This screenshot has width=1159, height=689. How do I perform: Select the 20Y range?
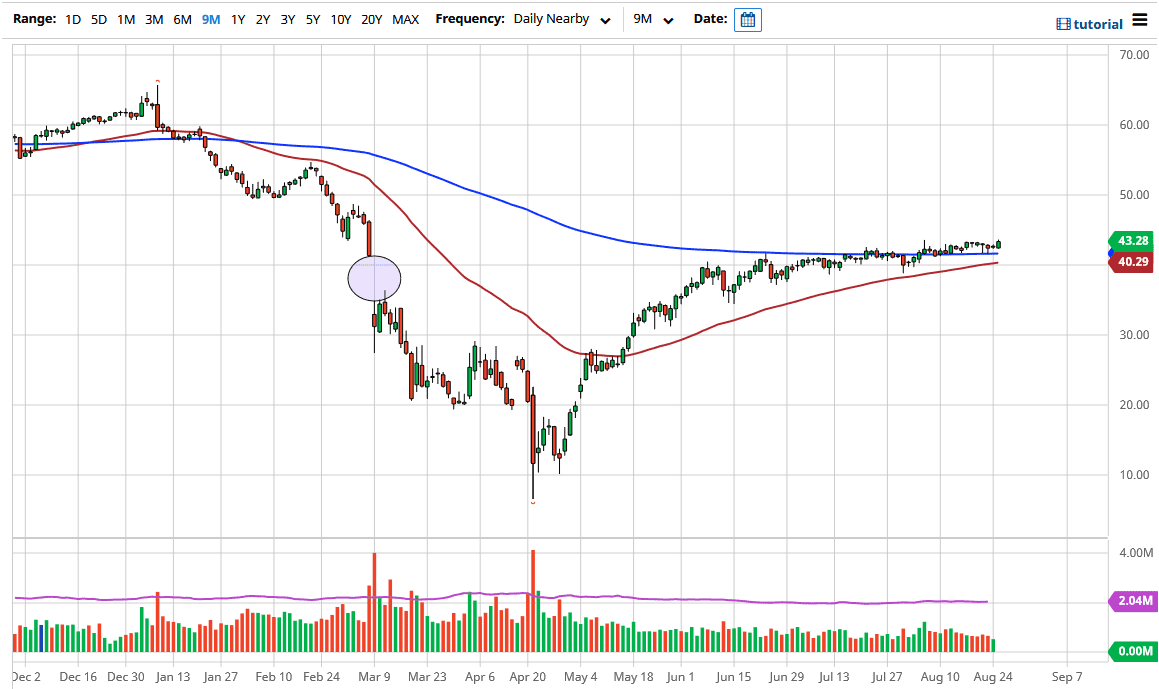tap(371, 19)
